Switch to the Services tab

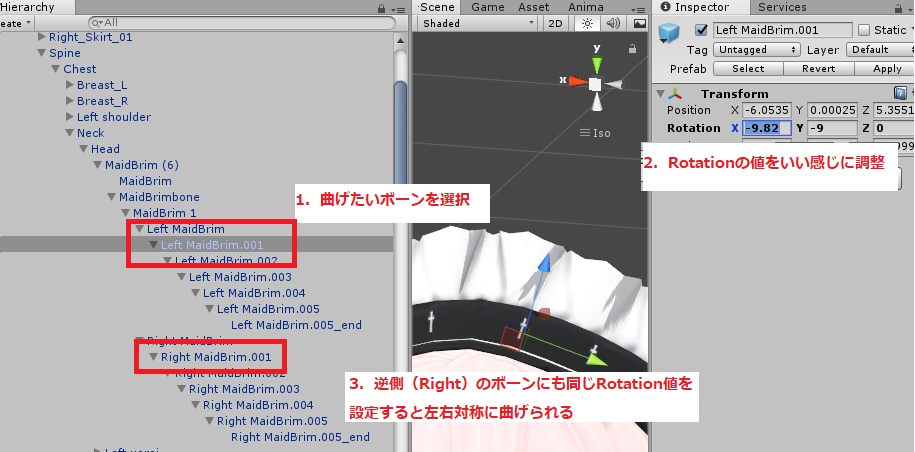pos(782,8)
